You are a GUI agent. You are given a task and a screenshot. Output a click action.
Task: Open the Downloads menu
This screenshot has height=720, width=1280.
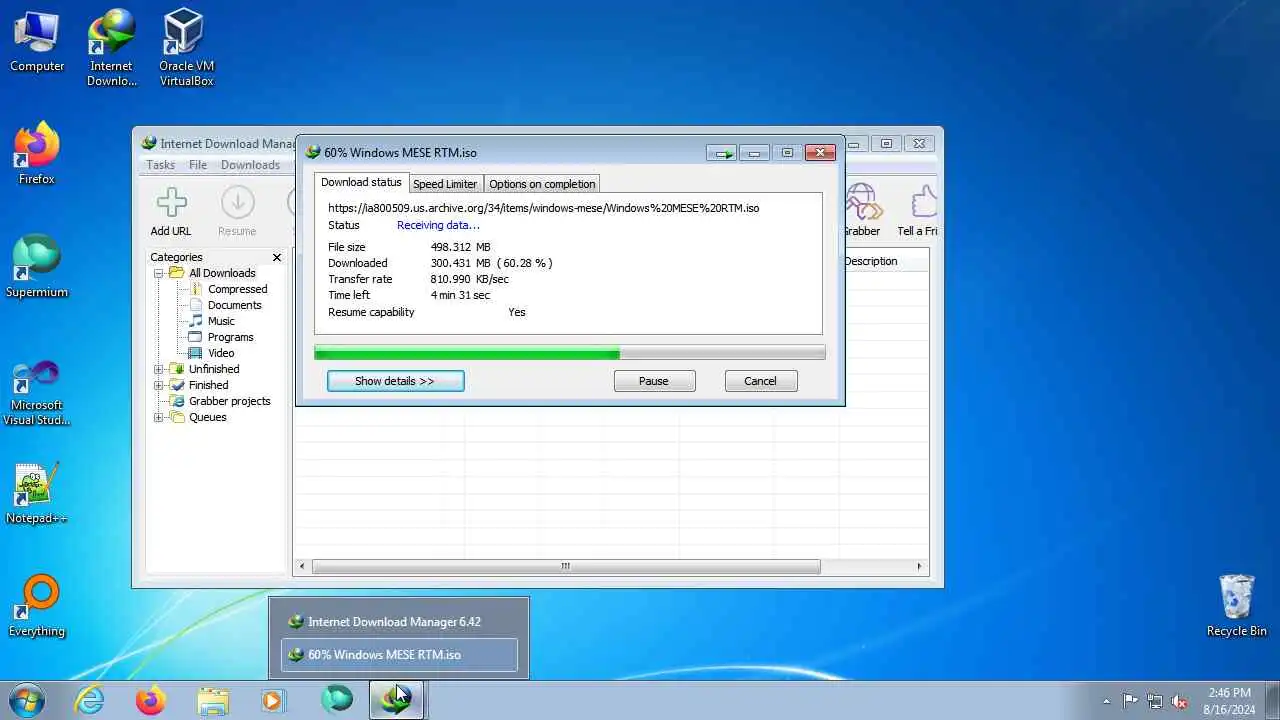click(x=250, y=165)
